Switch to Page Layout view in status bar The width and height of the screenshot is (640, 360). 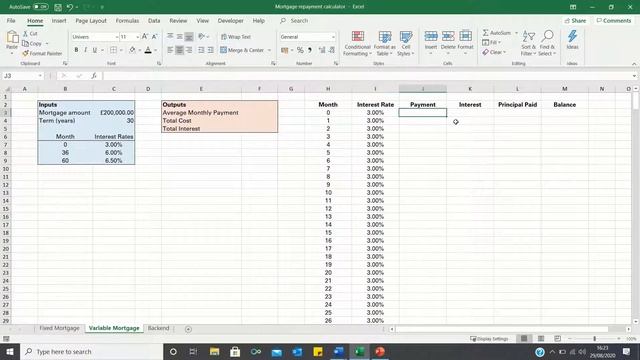tap(541, 339)
